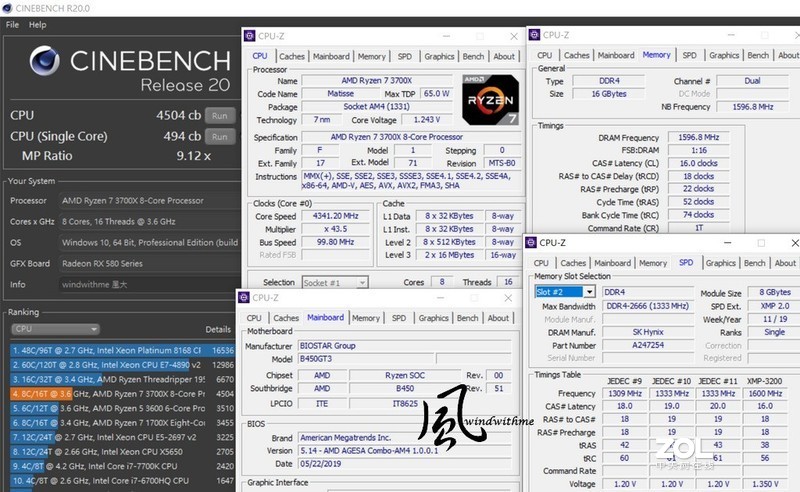Select the Intel Xeon X5650 ranking entry
Screen dimensions: 800x492
[x=122, y=452]
